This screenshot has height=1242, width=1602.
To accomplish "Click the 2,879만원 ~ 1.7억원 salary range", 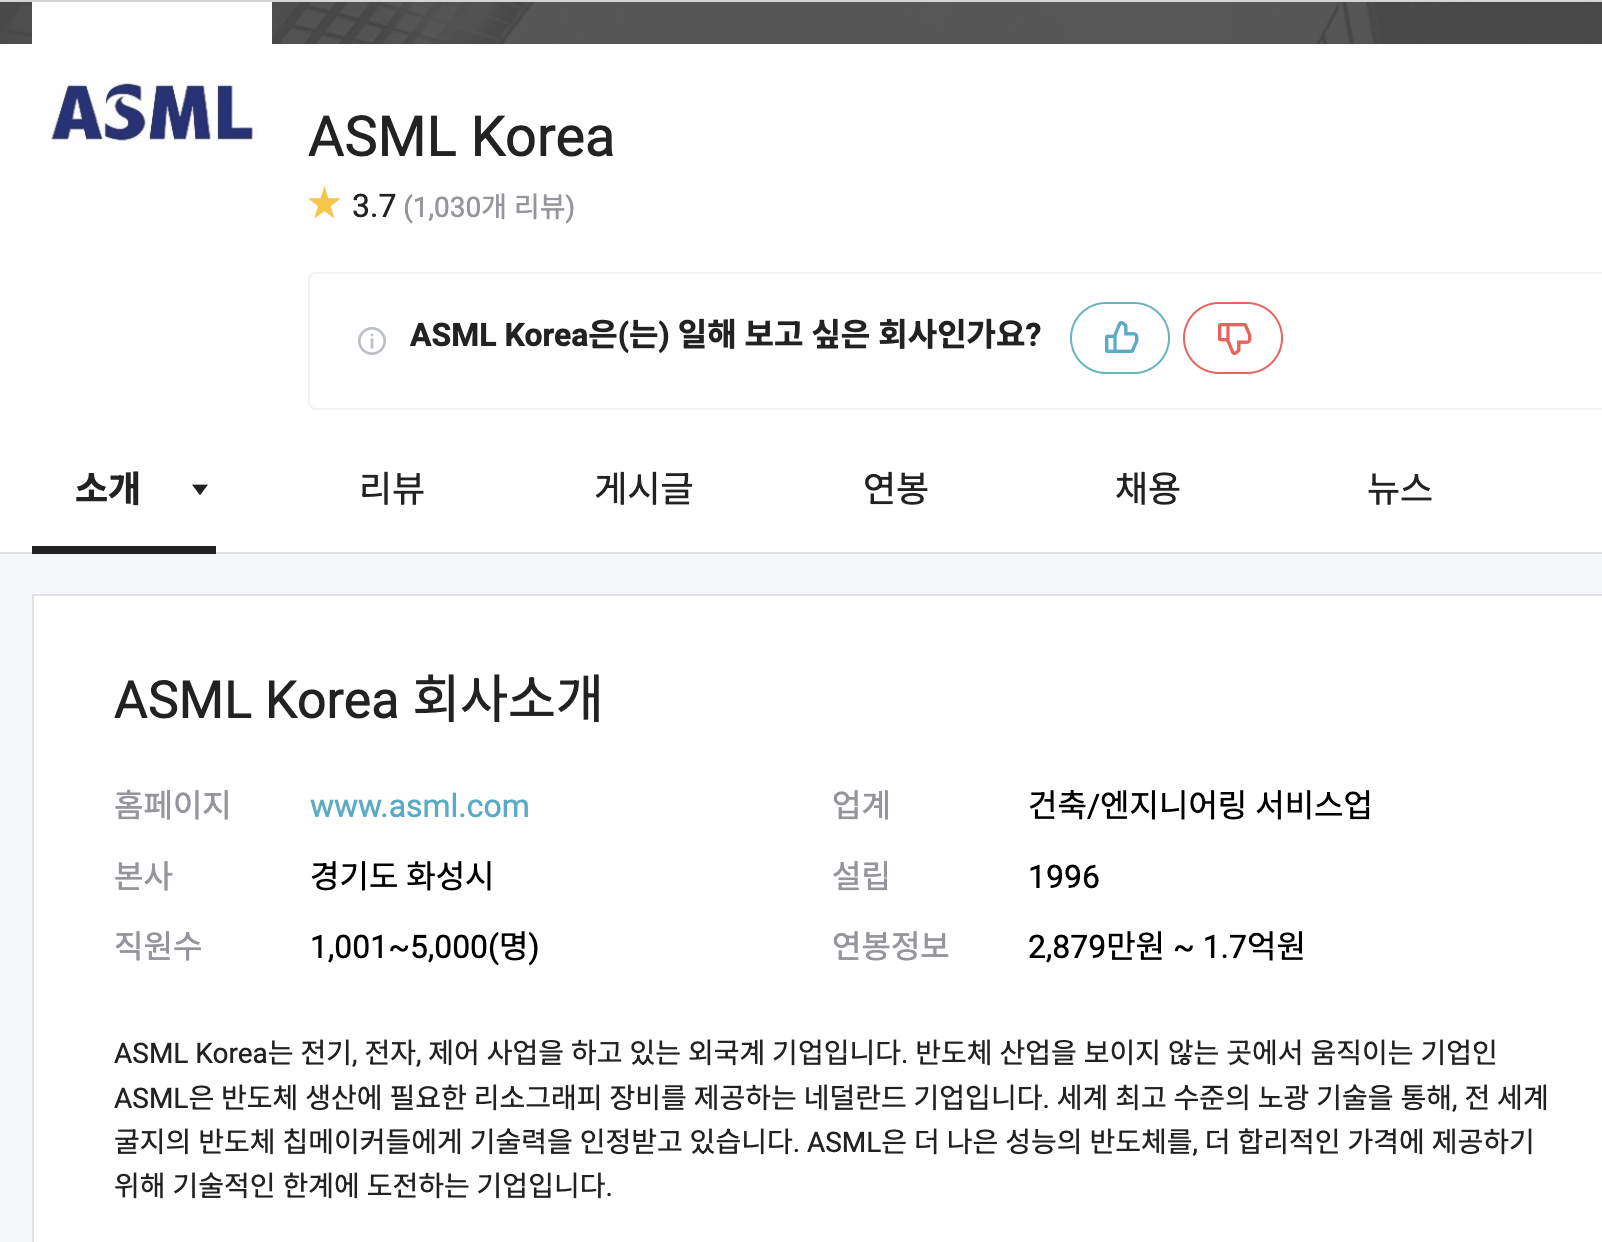I will pos(1166,946).
